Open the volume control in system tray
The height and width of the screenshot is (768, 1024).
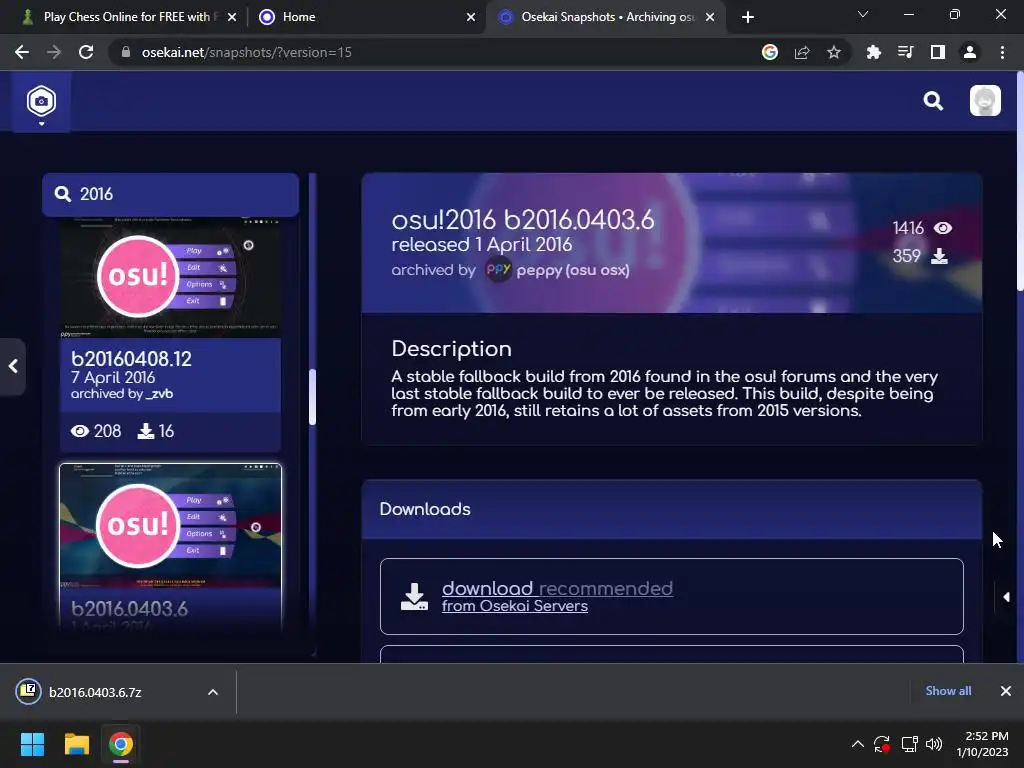coord(934,744)
